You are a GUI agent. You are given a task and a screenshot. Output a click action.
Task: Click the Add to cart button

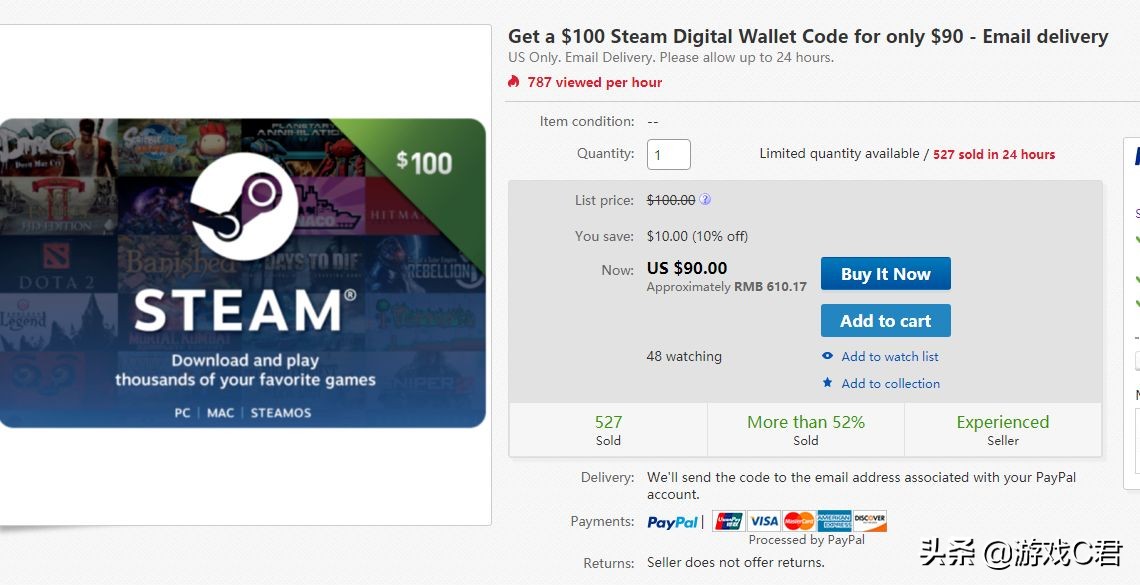click(x=885, y=320)
